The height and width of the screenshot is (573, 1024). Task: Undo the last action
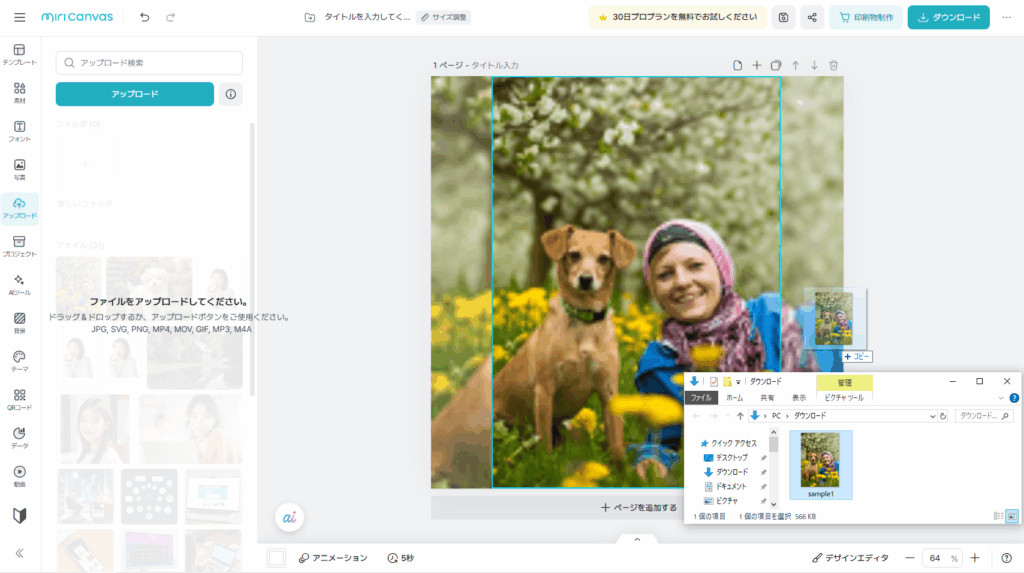click(144, 17)
